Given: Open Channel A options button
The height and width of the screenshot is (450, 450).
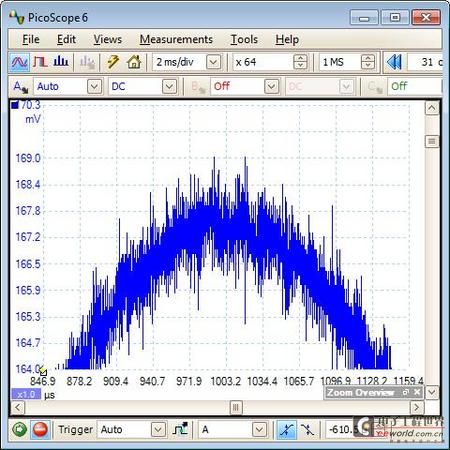Looking at the screenshot, I should [x=21, y=87].
